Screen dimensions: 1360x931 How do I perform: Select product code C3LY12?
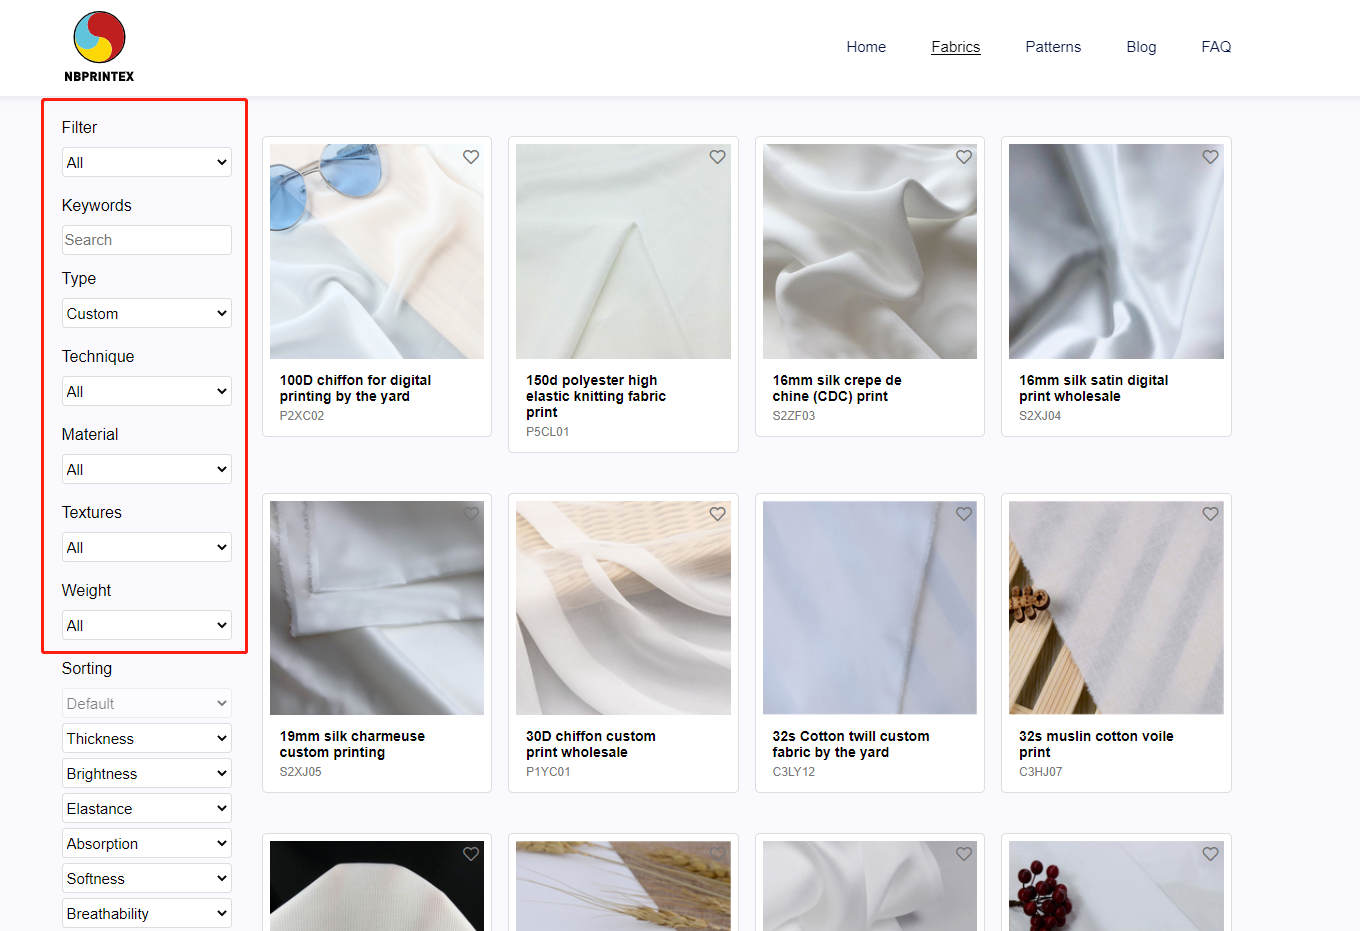tap(794, 772)
